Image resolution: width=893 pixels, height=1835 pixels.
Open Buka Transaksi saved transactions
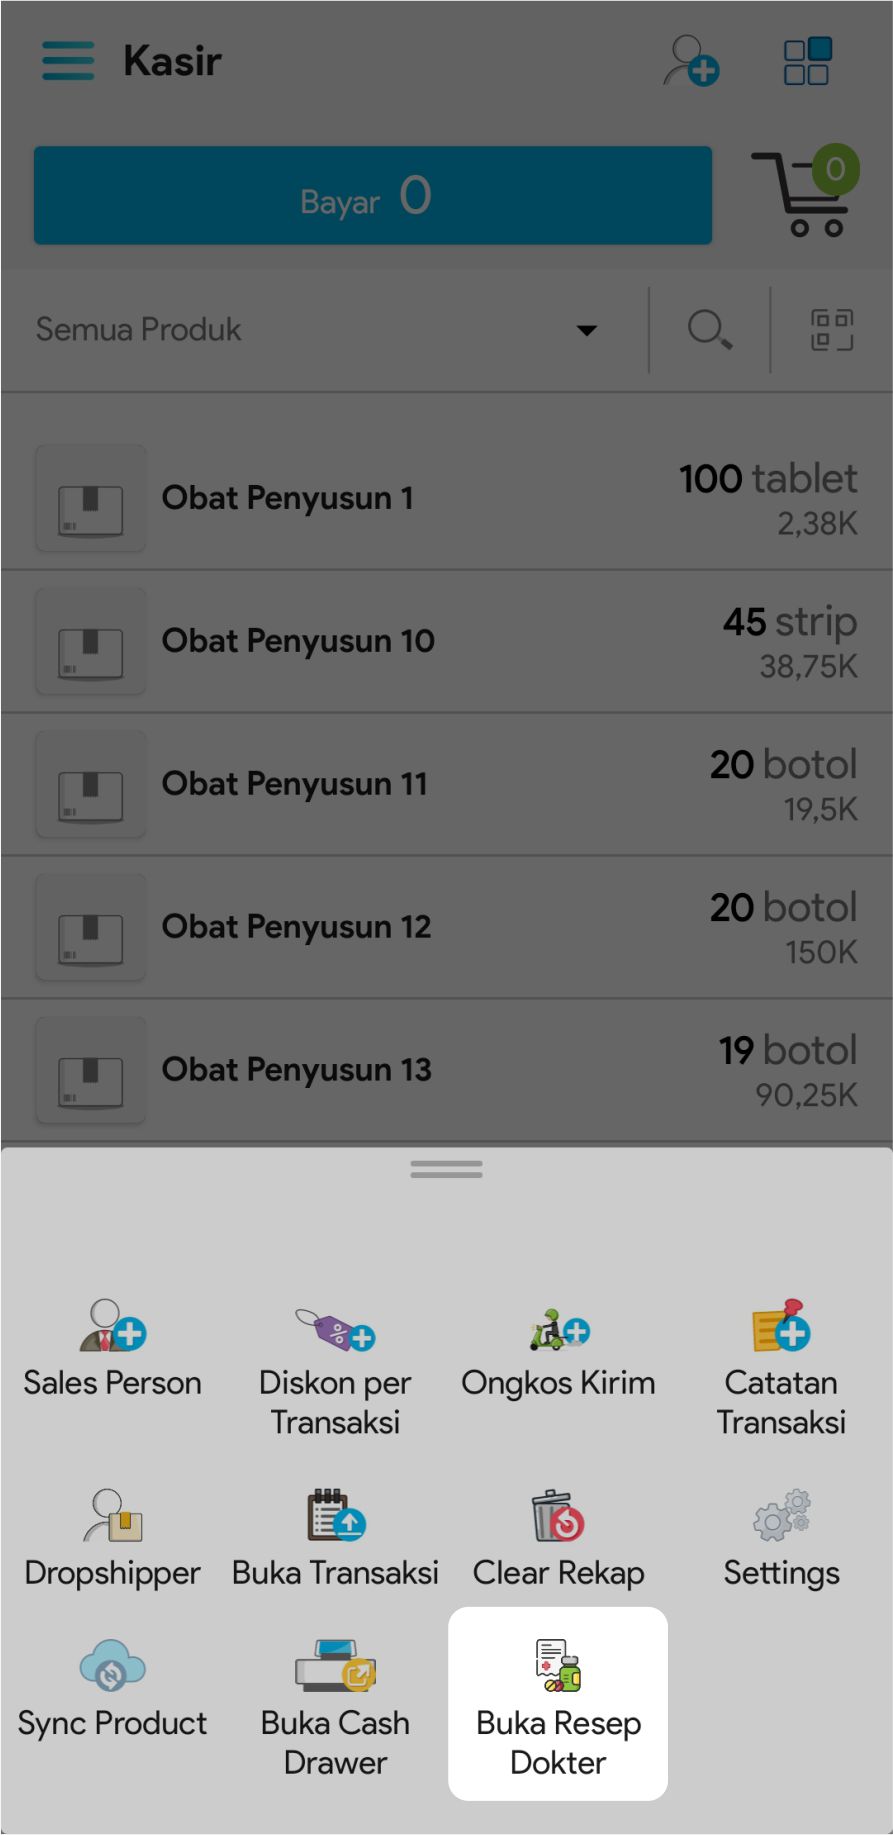click(x=335, y=1539)
